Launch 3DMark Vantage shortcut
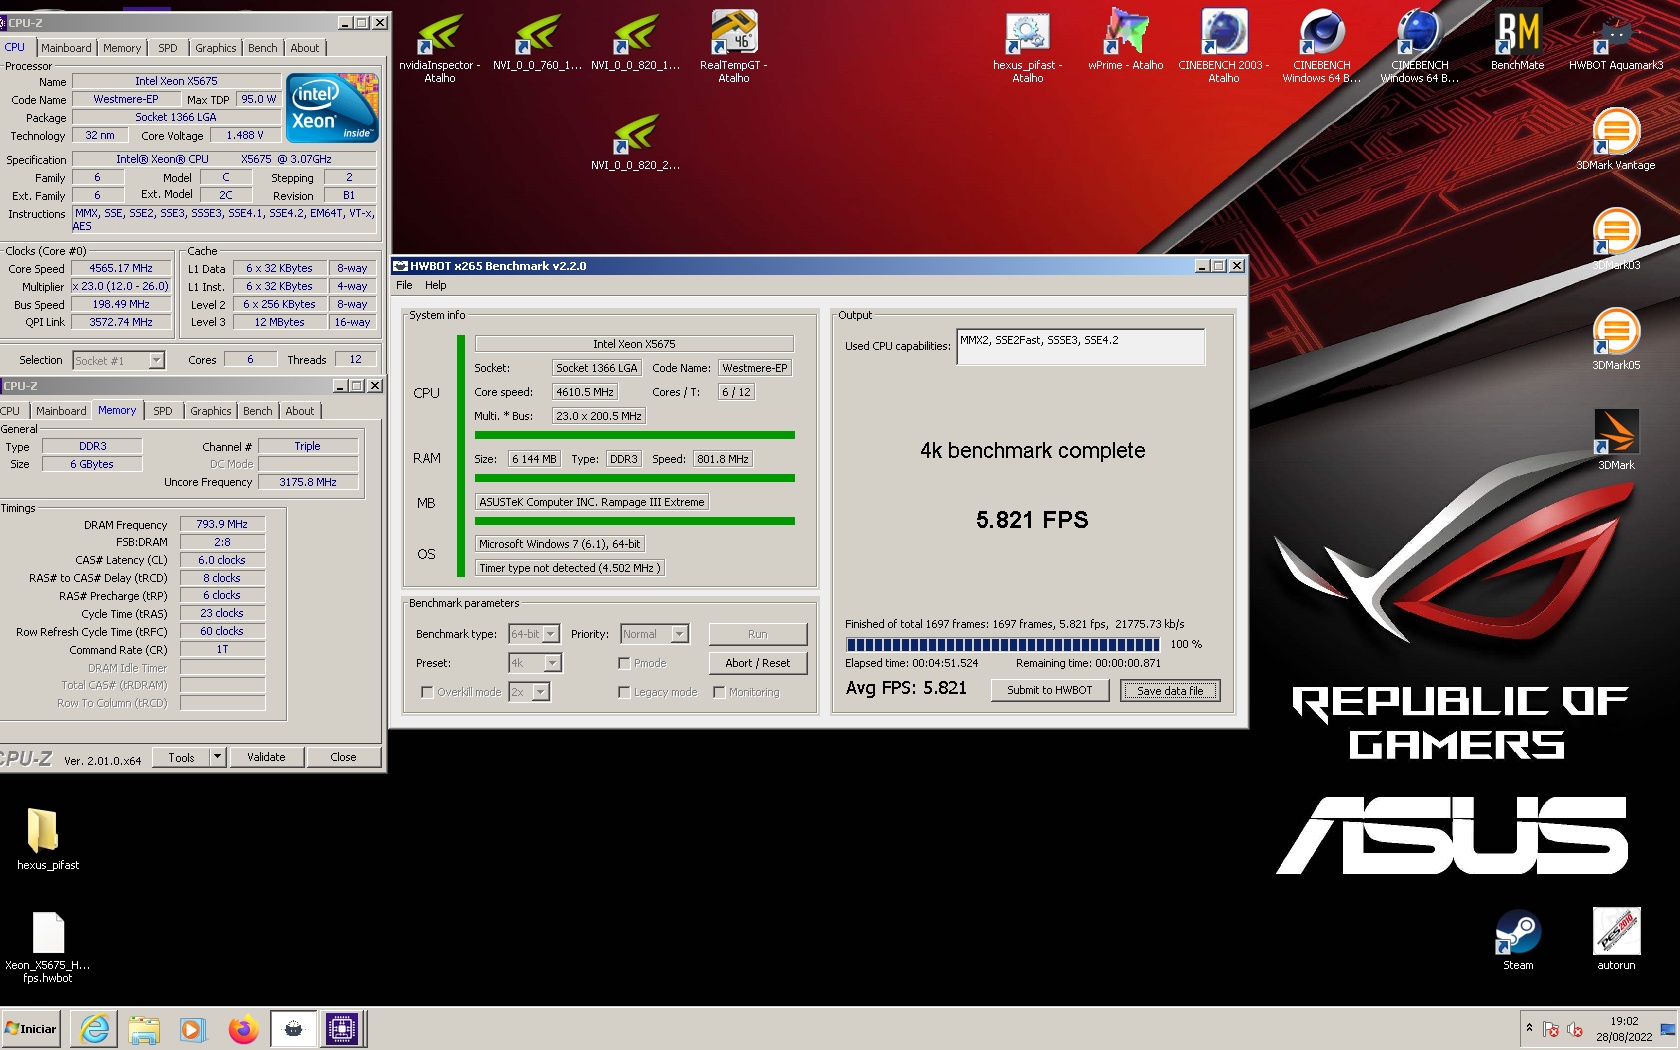The image size is (1680, 1050). [1615, 140]
